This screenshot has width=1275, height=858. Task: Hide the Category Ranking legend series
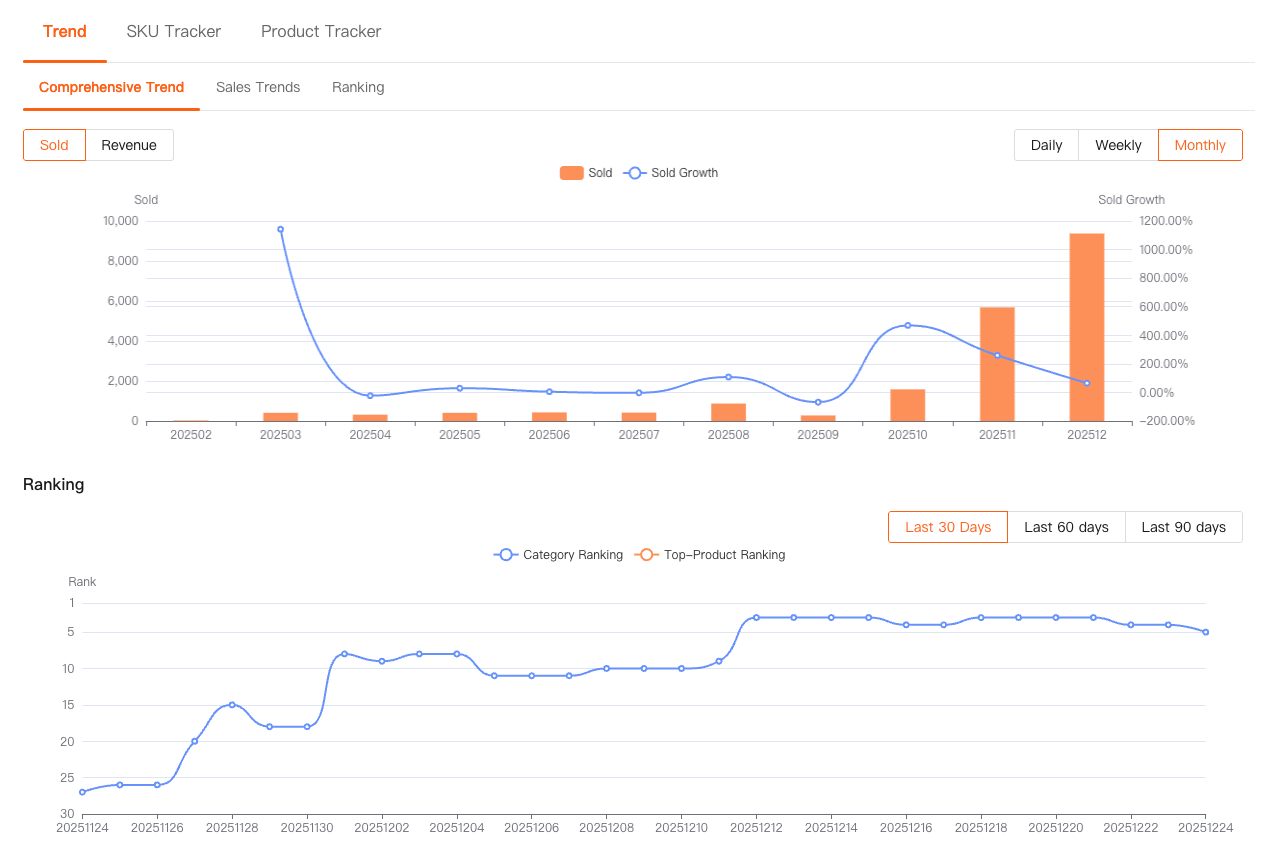[558, 555]
